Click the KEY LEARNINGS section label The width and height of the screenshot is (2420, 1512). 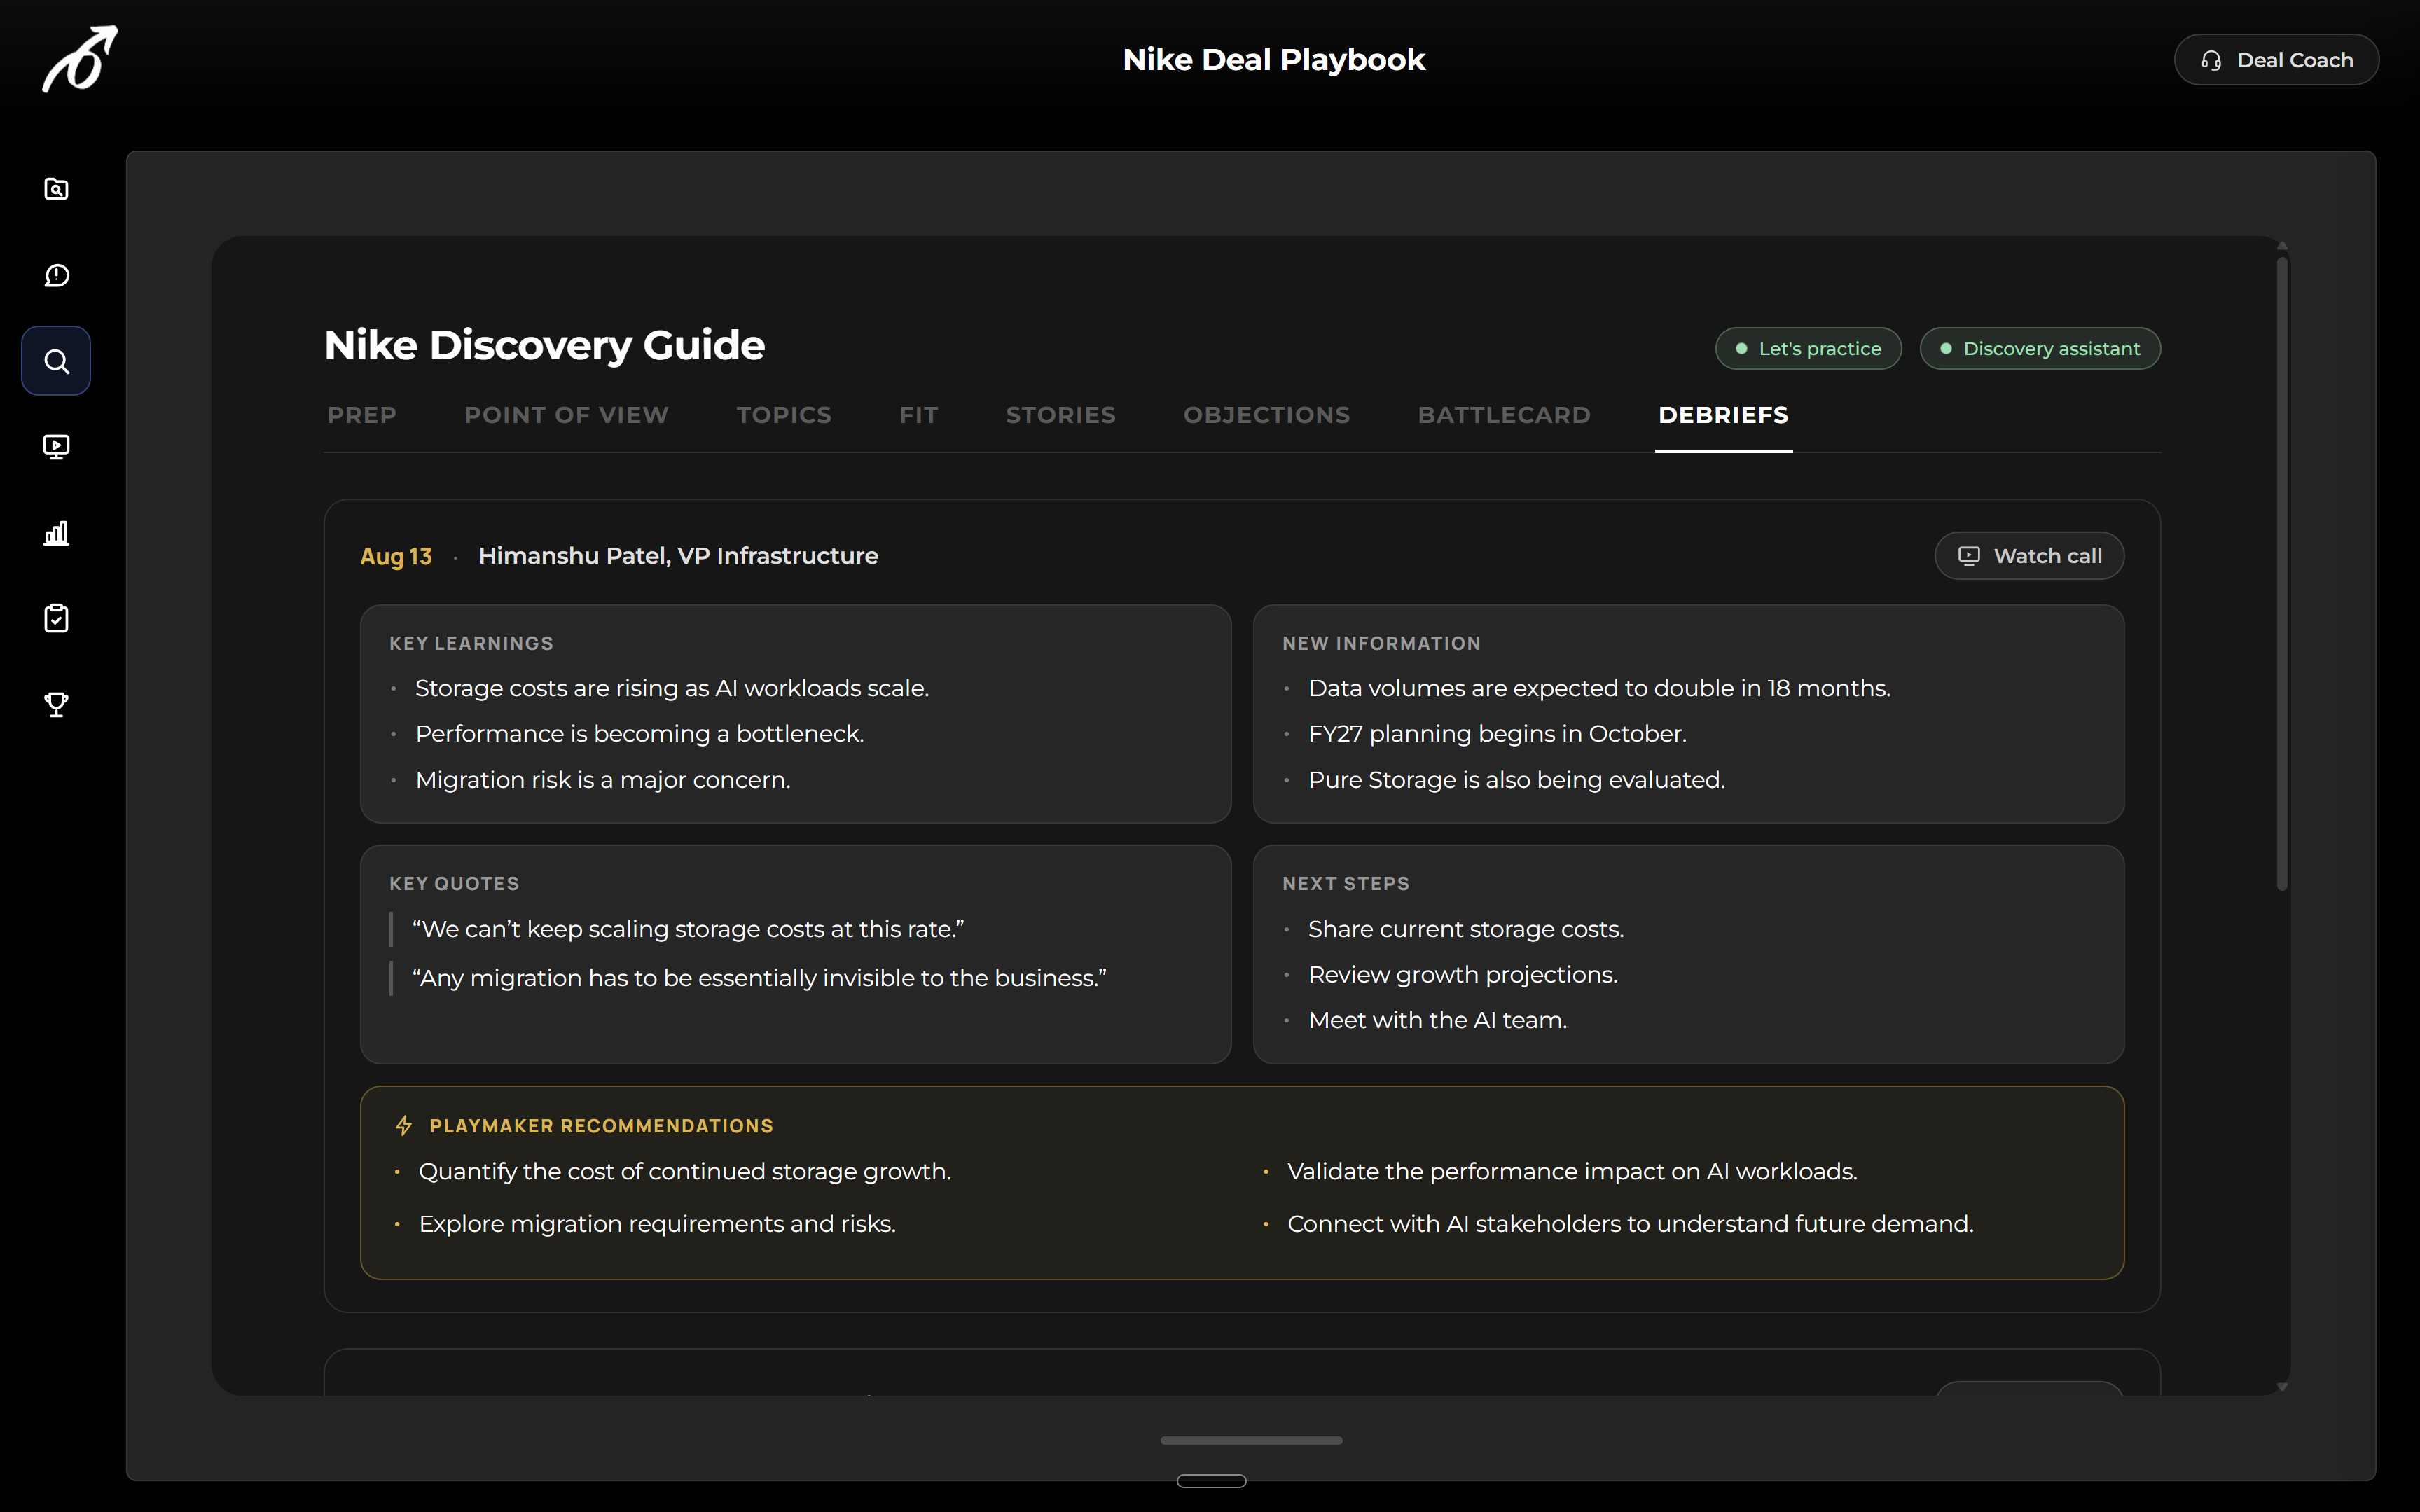(x=471, y=644)
